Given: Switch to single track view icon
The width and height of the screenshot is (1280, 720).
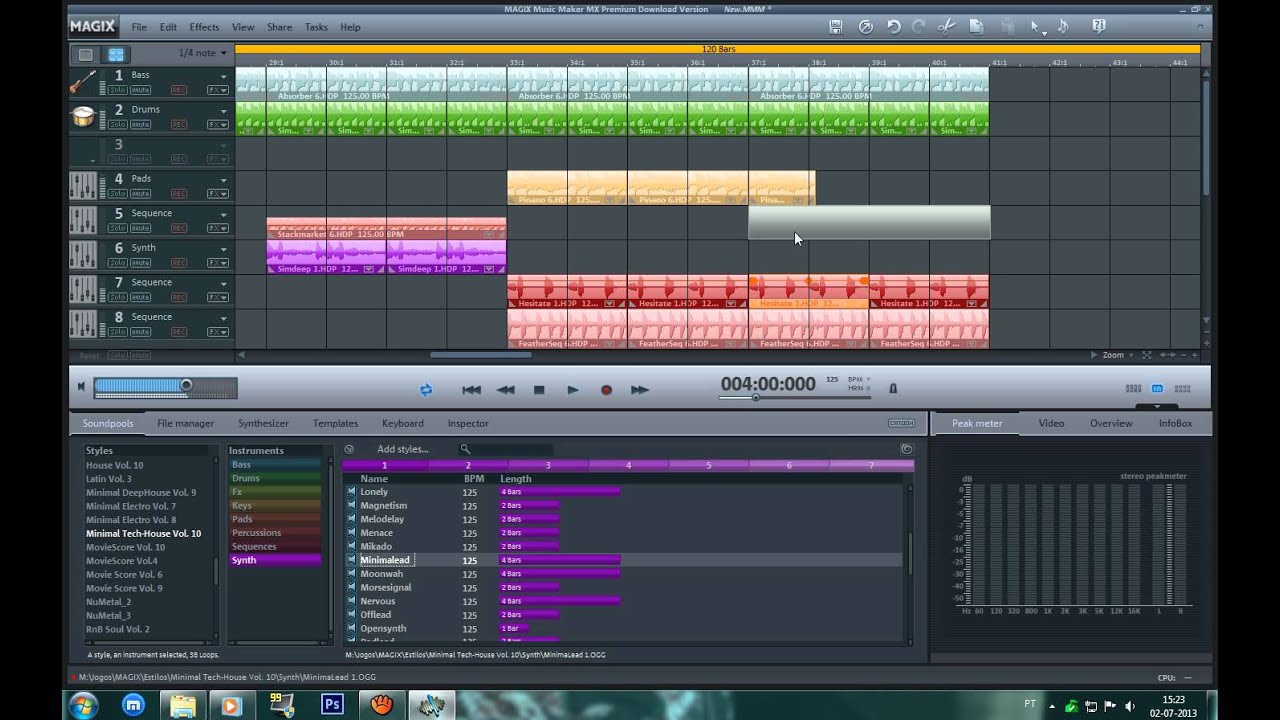Looking at the screenshot, I should (x=85, y=54).
